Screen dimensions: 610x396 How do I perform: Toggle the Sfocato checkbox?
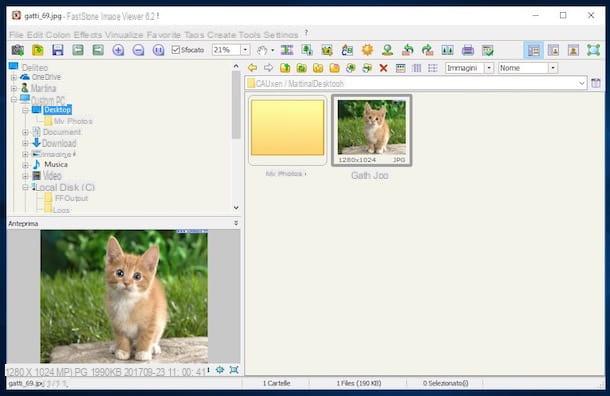[175, 50]
